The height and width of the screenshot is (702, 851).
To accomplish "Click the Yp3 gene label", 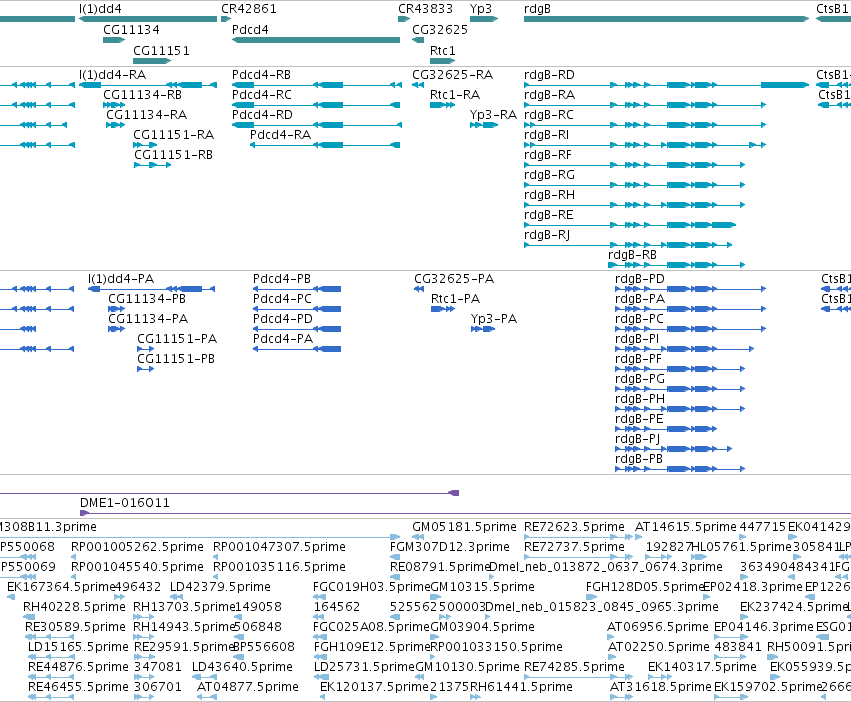I will (481, 9).
